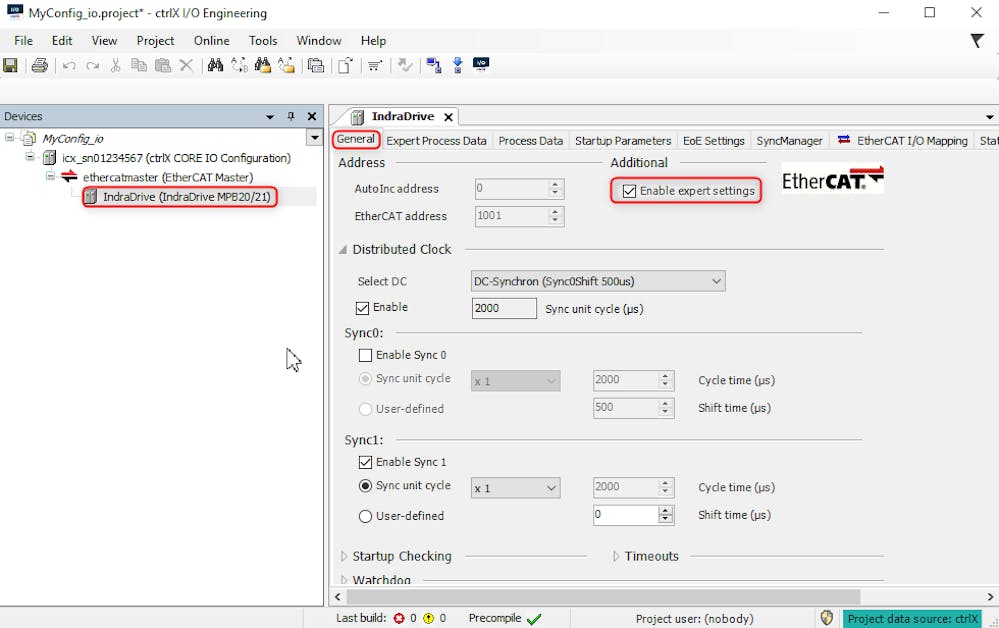This screenshot has height=628, width=999.
Task: Close the IndraDrive editor tab
Action: (449, 117)
